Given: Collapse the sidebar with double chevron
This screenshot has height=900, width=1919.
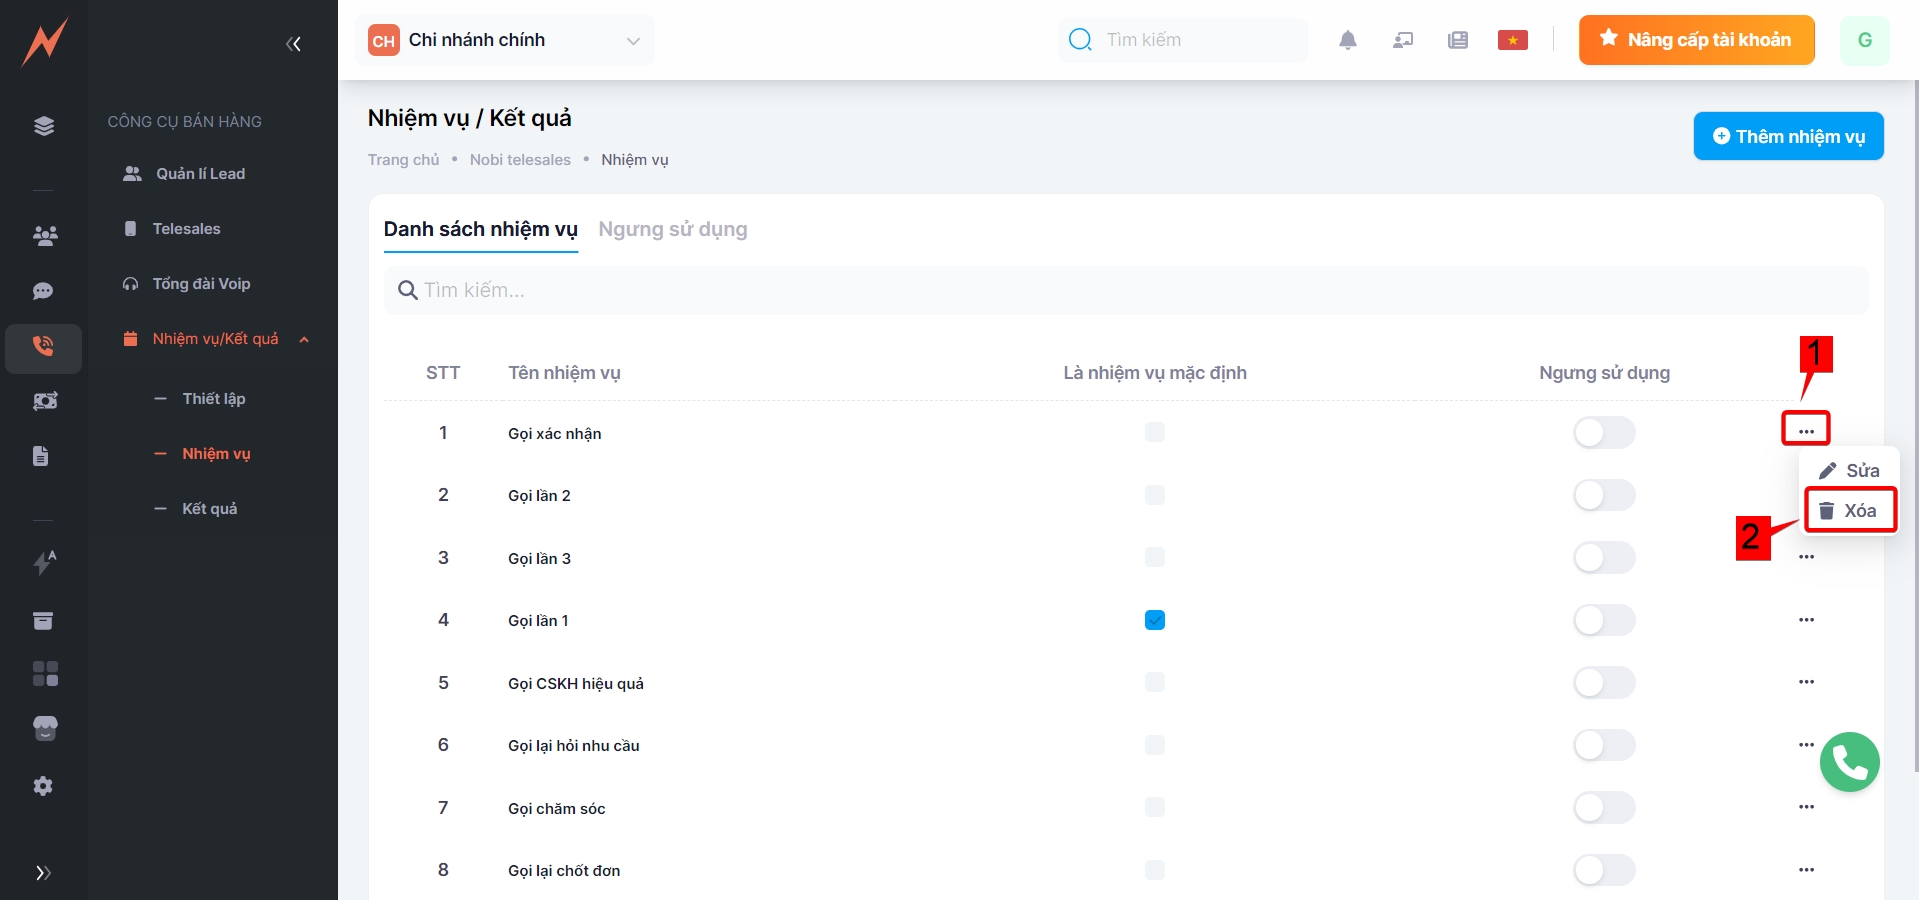Looking at the screenshot, I should [x=293, y=44].
